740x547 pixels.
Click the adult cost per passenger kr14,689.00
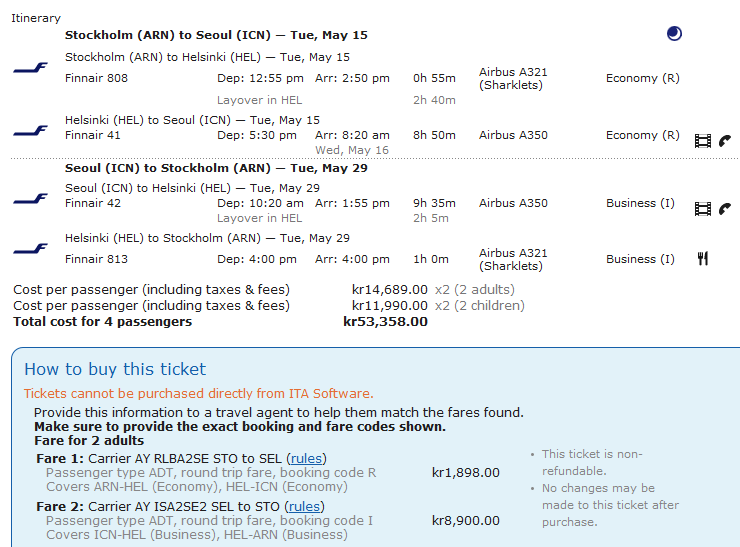tap(389, 290)
